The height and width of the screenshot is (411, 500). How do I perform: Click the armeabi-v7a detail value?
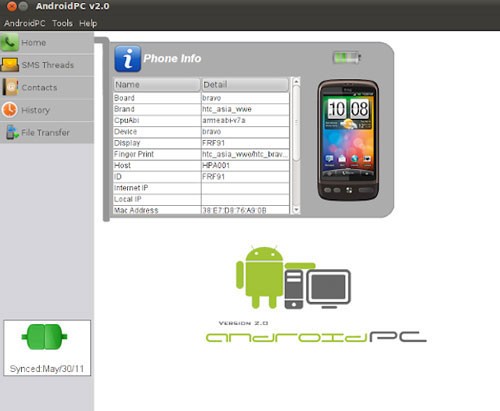pos(224,120)
